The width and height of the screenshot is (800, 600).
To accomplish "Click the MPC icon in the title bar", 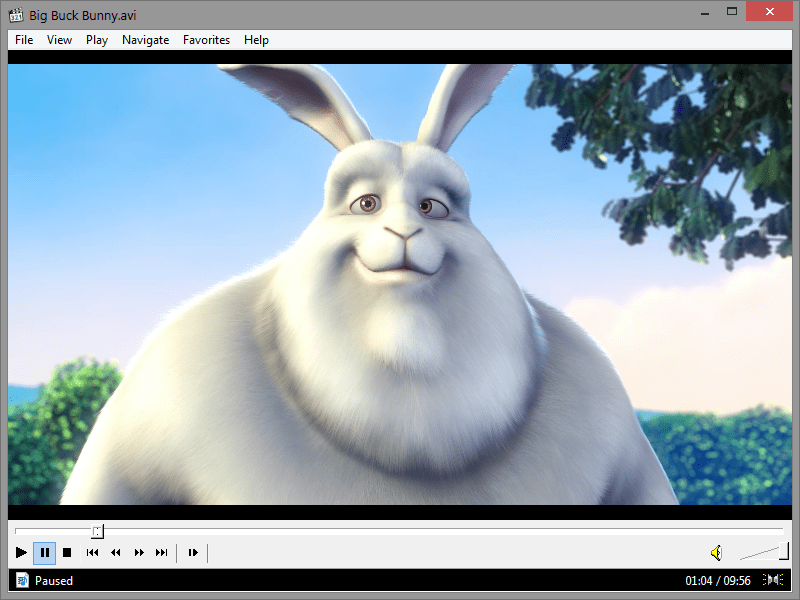I will (14, 14).
